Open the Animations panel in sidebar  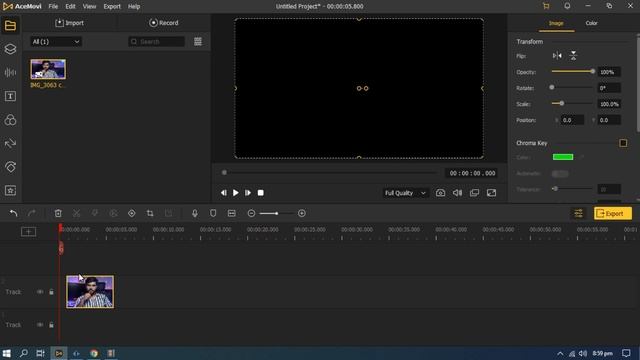pos(10,167)
